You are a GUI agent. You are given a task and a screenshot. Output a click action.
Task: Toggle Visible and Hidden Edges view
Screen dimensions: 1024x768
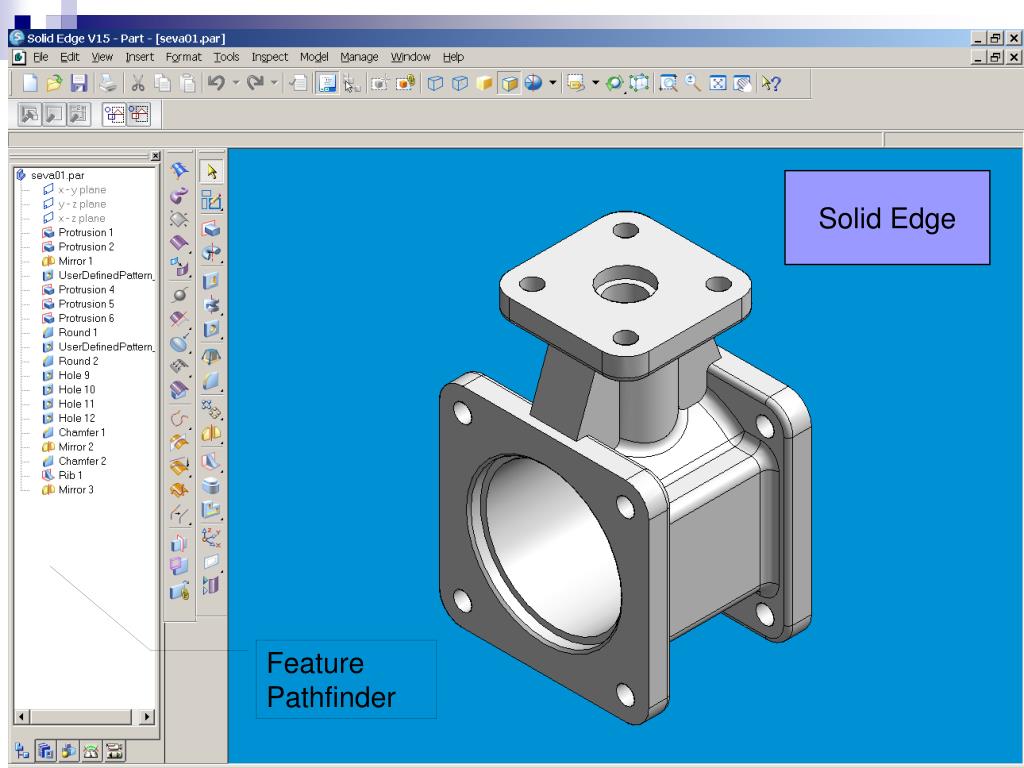pyautogui.click(x=460, y=83)
